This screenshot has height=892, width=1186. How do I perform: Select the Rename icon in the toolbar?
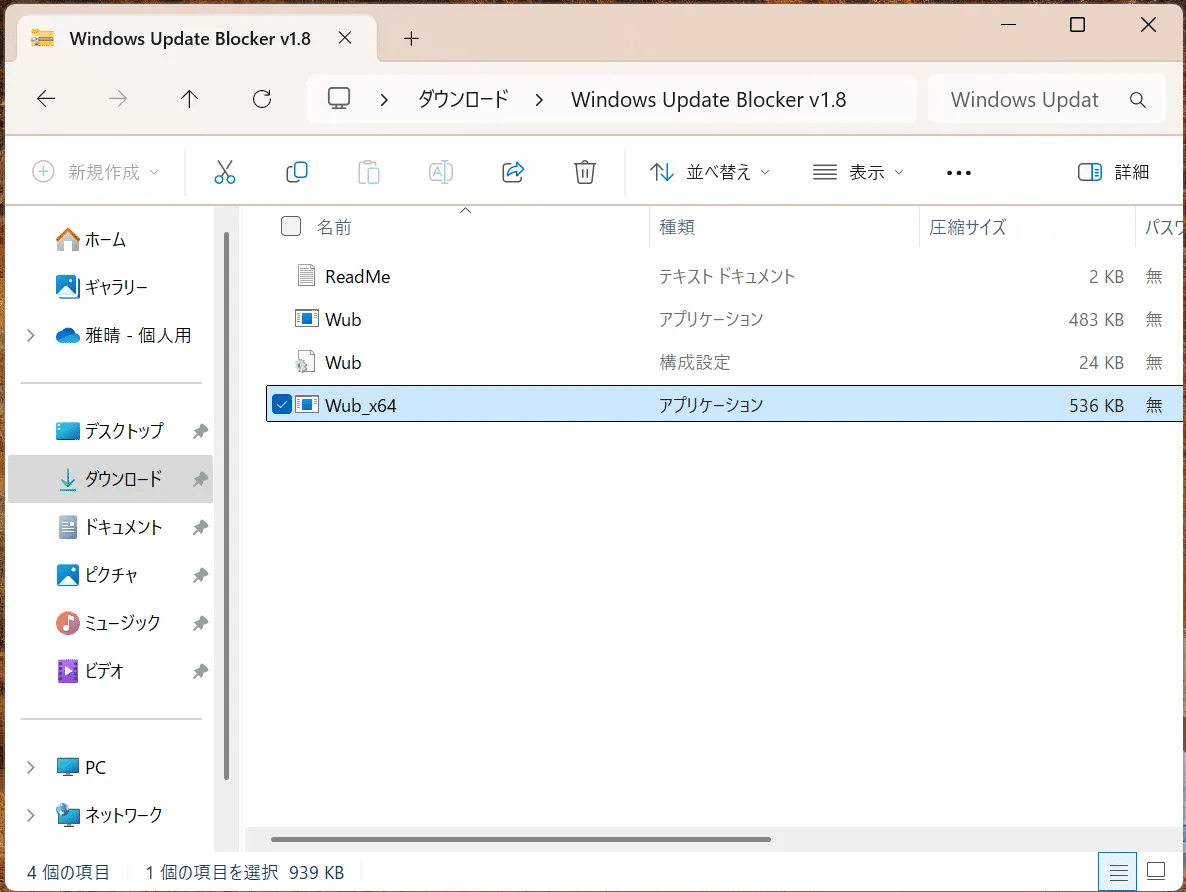tap(440, 171)
